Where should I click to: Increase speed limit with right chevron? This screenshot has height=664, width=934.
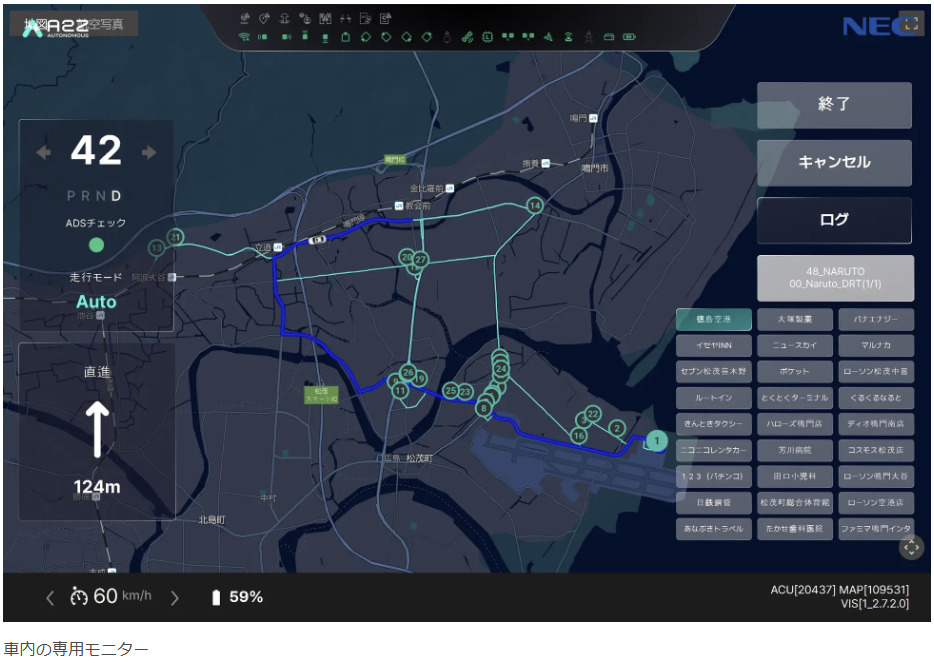tap(175, 598)
